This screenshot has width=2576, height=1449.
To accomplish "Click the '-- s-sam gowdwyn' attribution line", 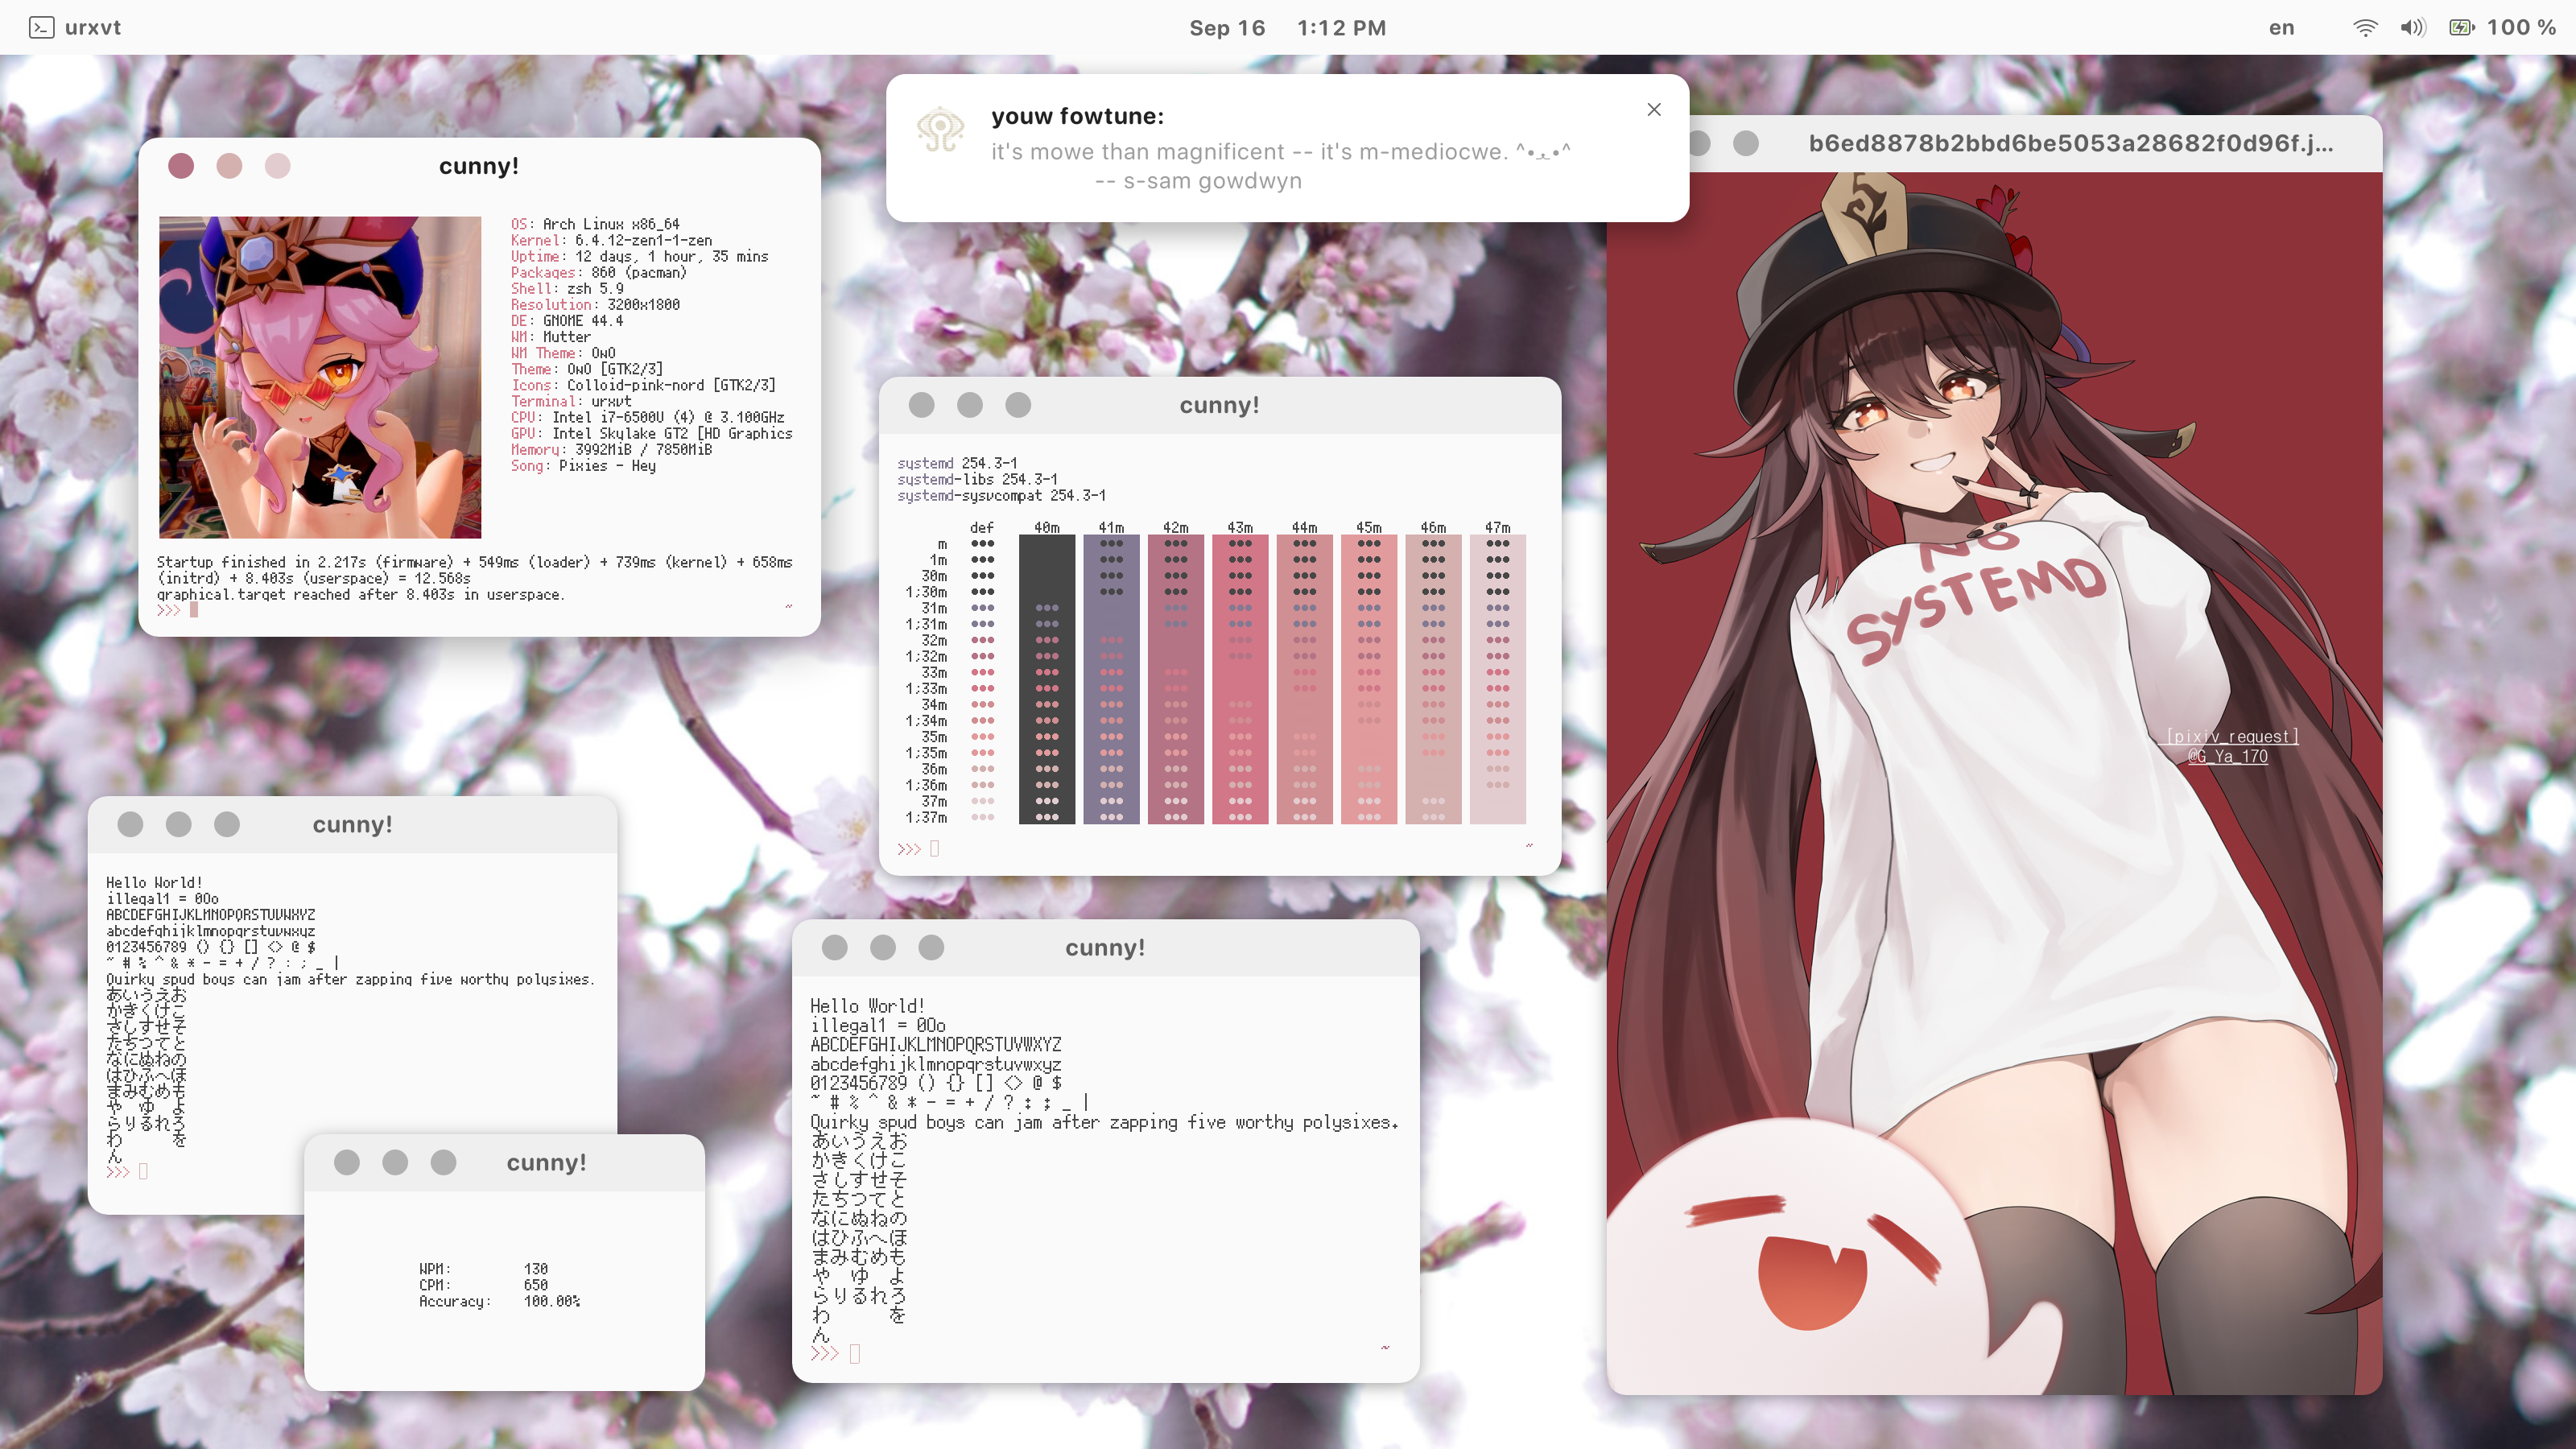I will pos(1198,181).
